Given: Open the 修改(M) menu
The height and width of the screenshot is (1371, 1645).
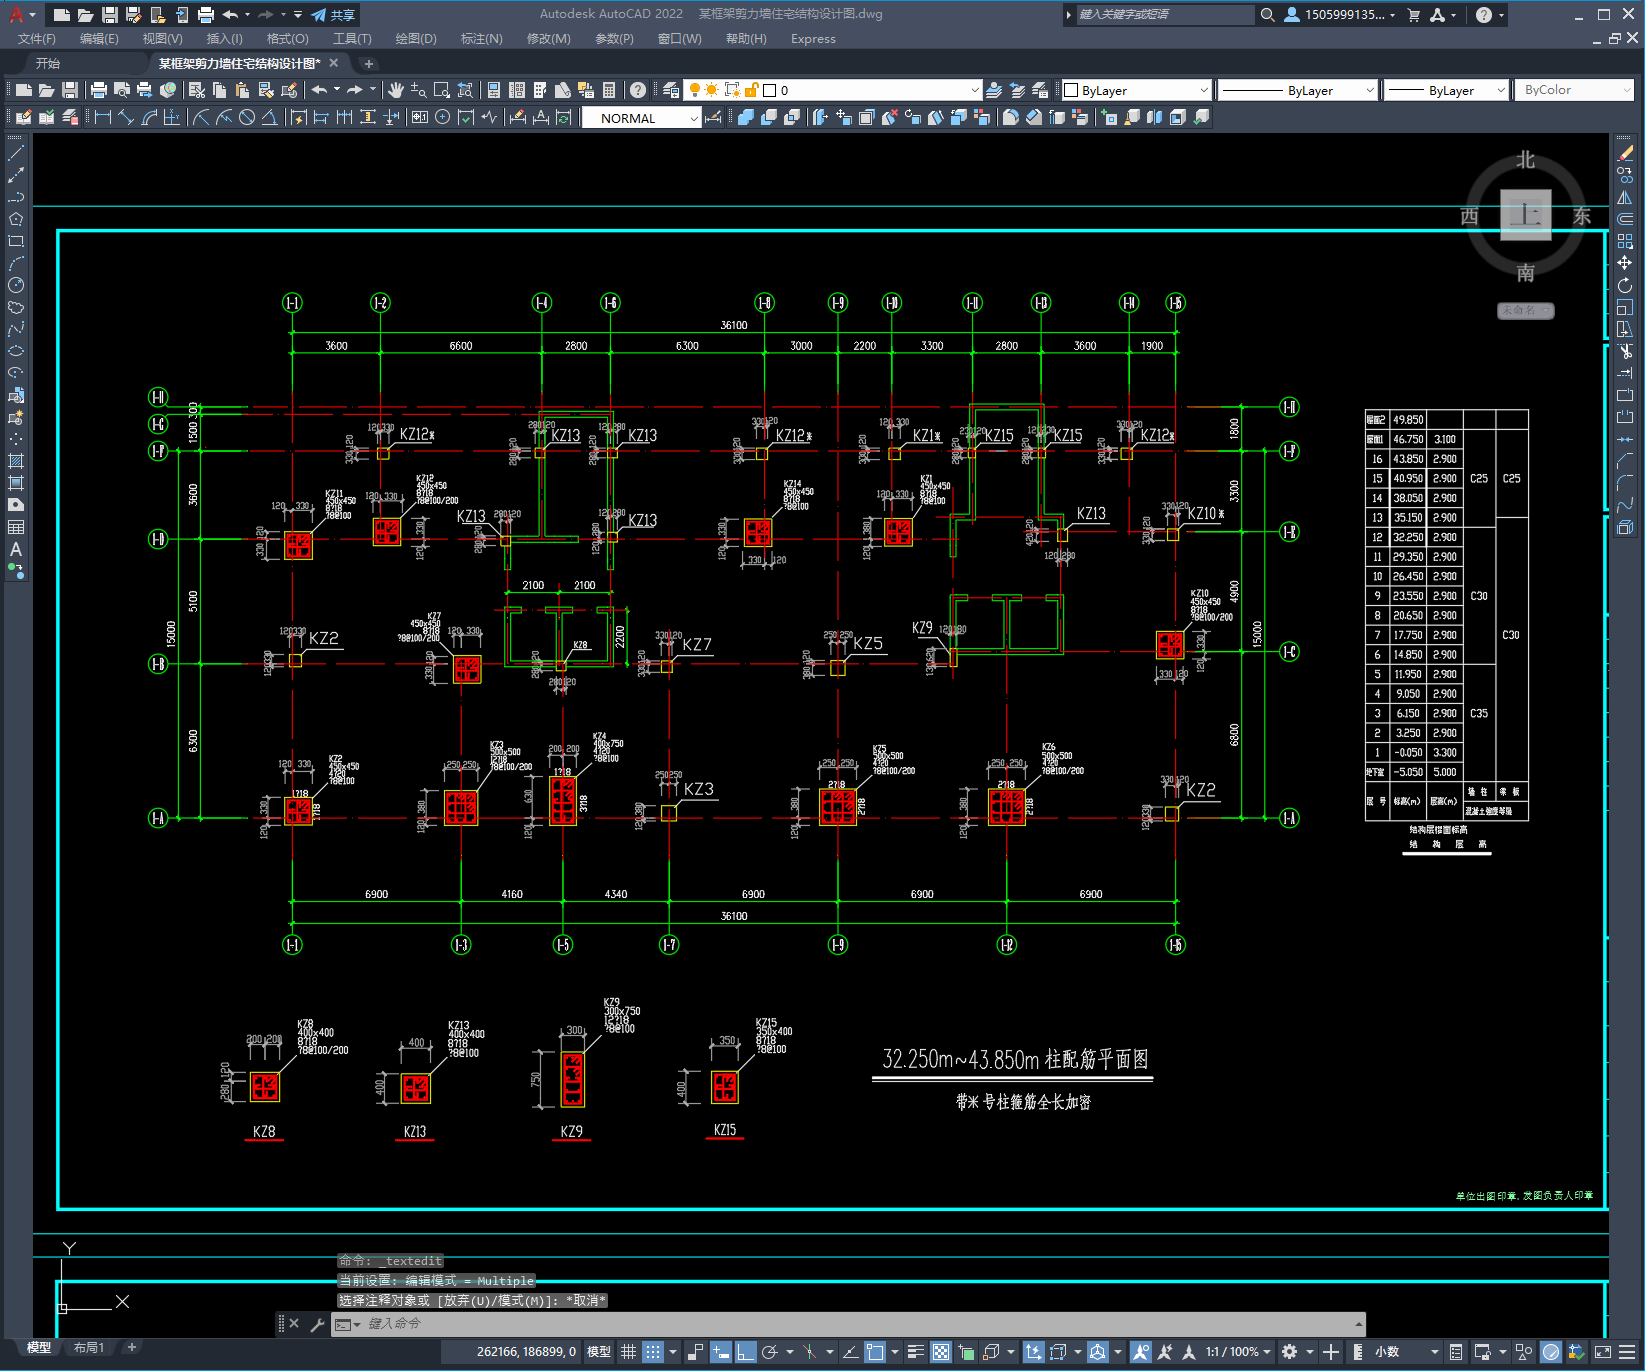Looking at the screenshot, I should (x=548, y=39).
